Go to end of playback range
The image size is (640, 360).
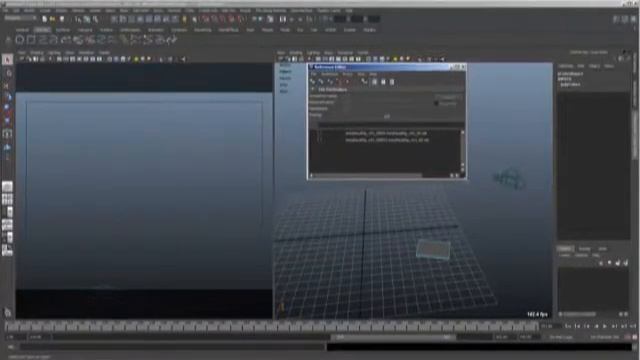coord(633,327)
